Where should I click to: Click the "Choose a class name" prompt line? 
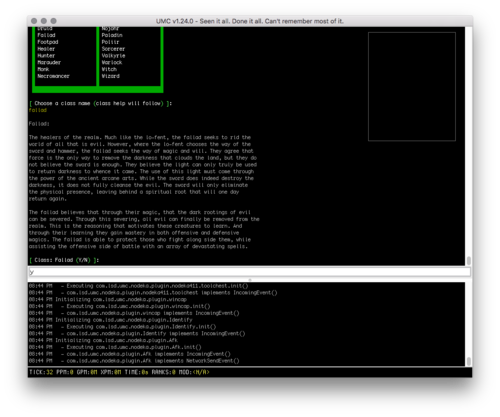(100, 103)
